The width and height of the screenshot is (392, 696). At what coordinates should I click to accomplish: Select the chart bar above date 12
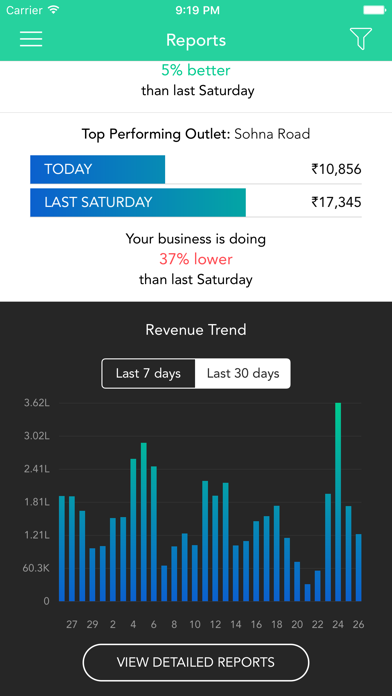215,548
